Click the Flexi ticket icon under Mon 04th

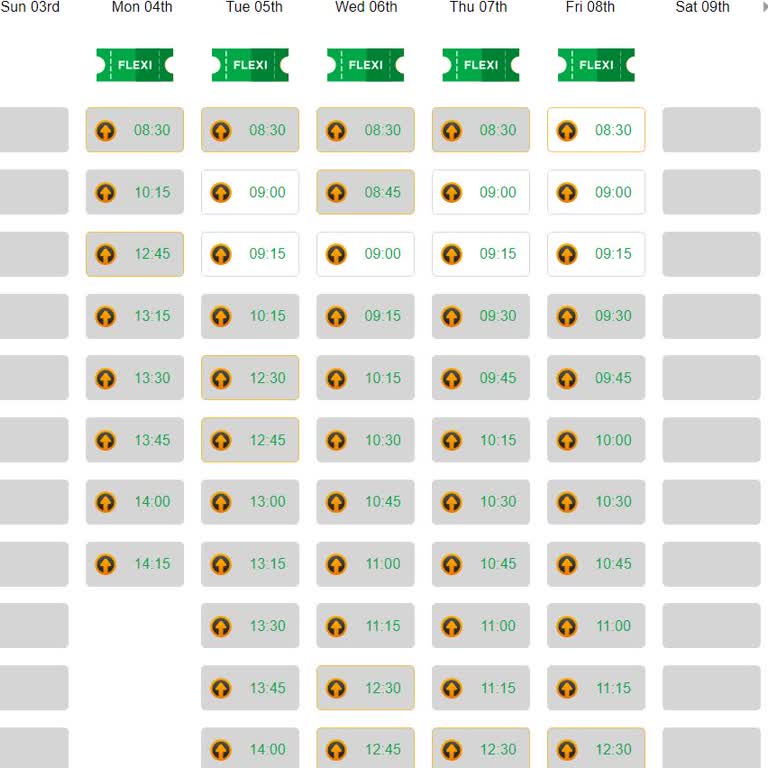point(135,65)
